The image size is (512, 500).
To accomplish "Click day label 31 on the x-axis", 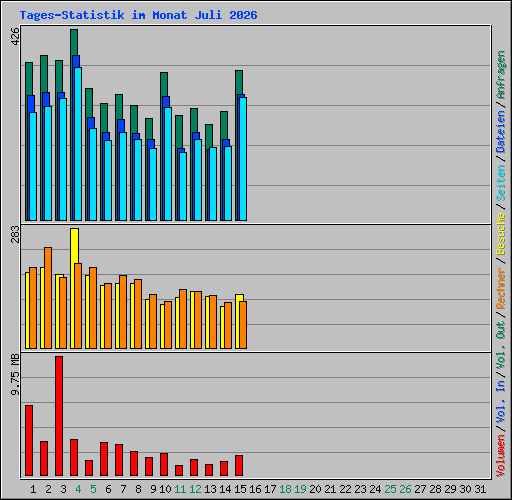I will [480, 489].
